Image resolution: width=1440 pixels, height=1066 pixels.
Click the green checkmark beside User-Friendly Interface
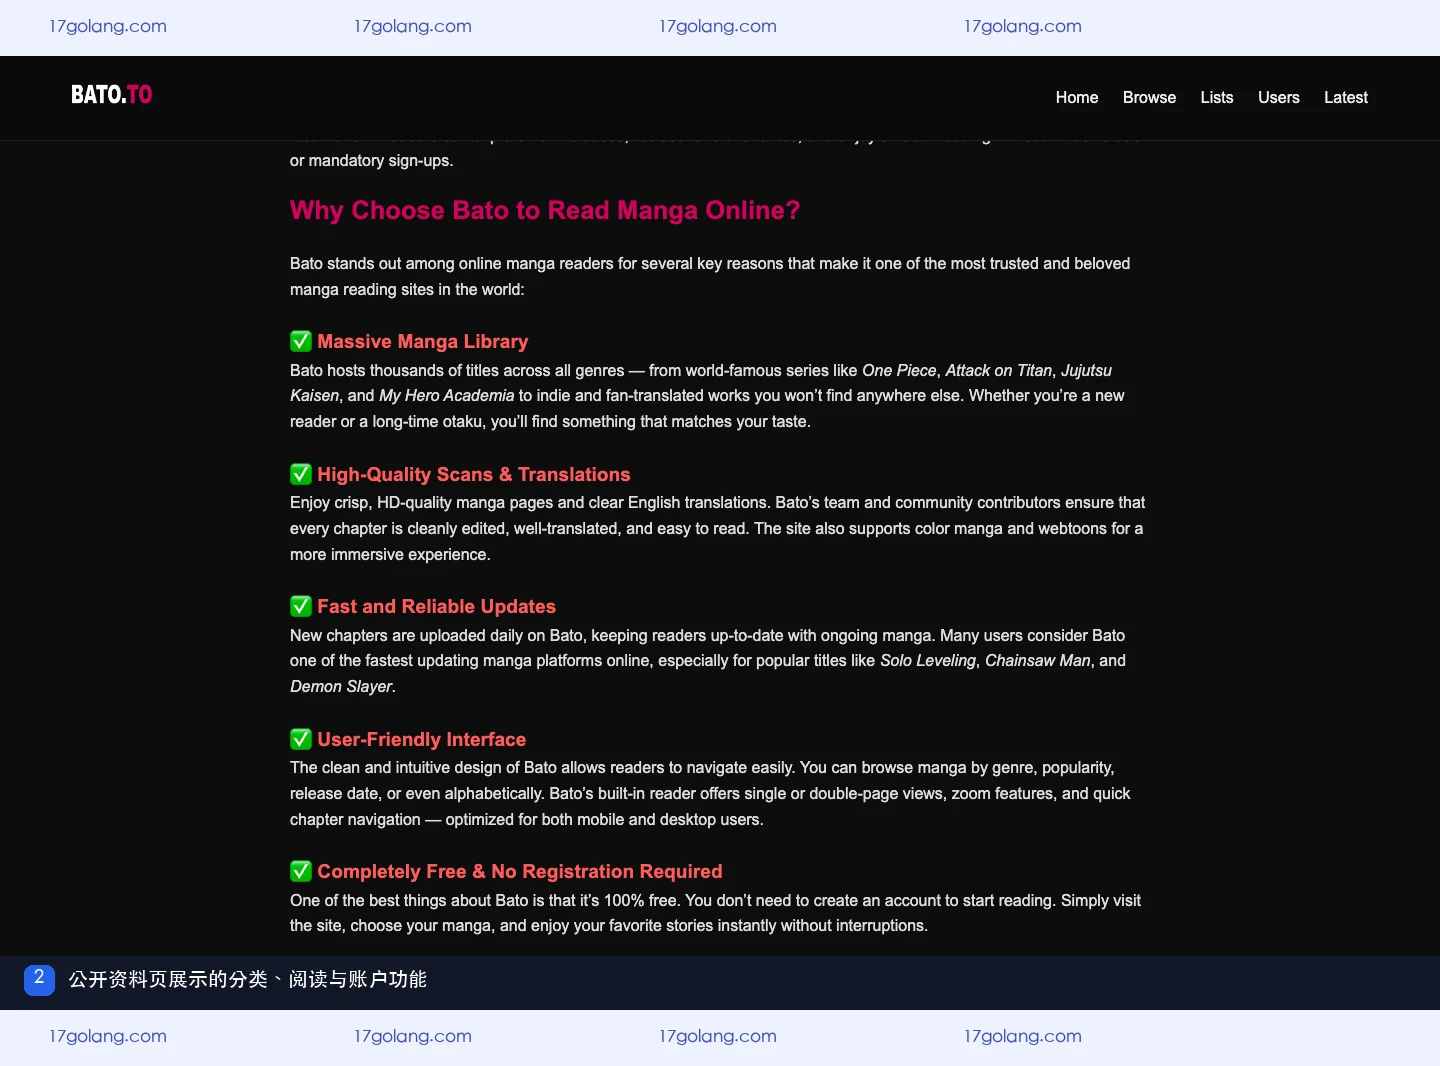[301, 739]
